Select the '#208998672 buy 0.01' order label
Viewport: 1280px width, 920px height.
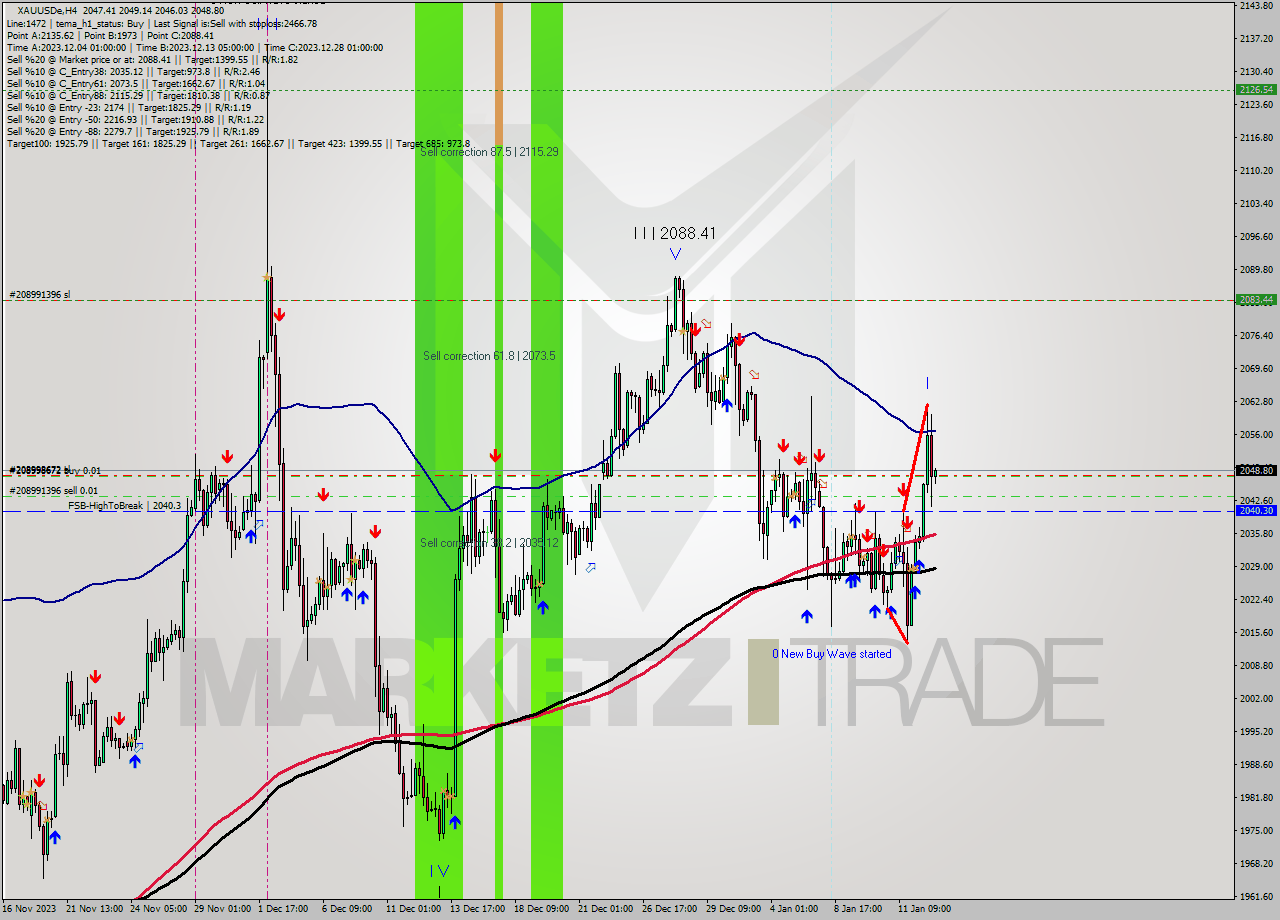[x=55, y=470]
